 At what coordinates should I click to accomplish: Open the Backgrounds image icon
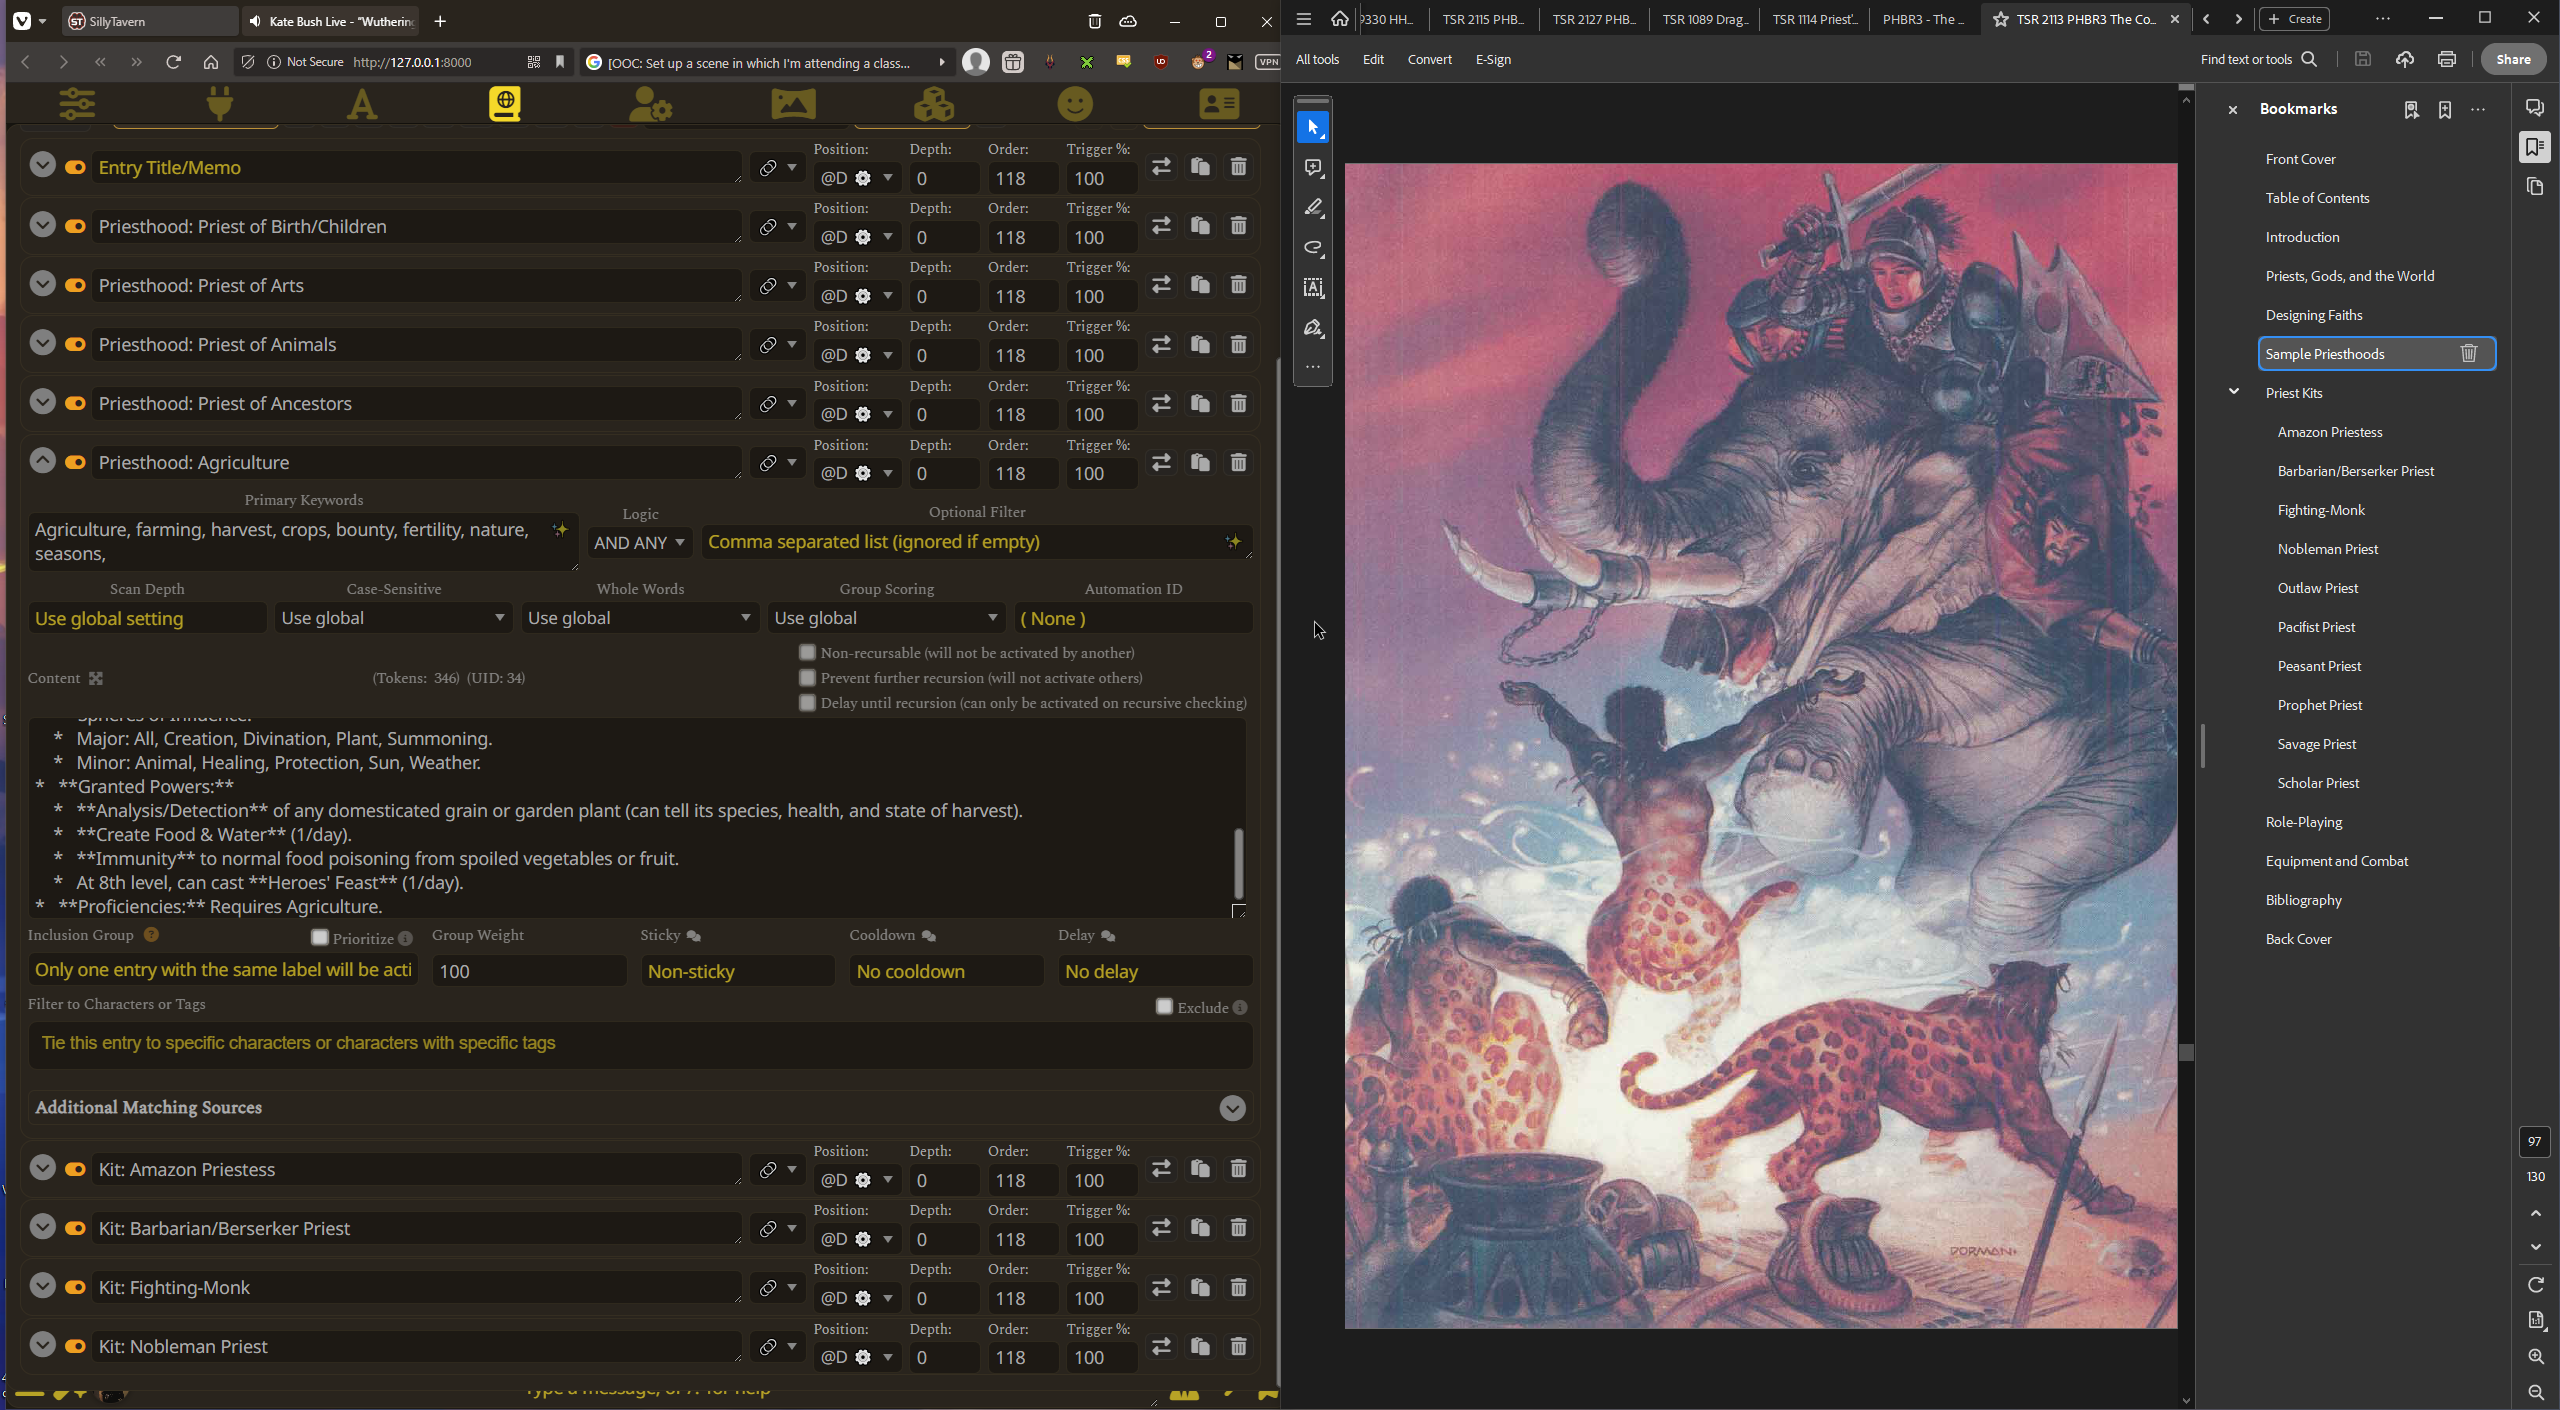pos(793,104)
